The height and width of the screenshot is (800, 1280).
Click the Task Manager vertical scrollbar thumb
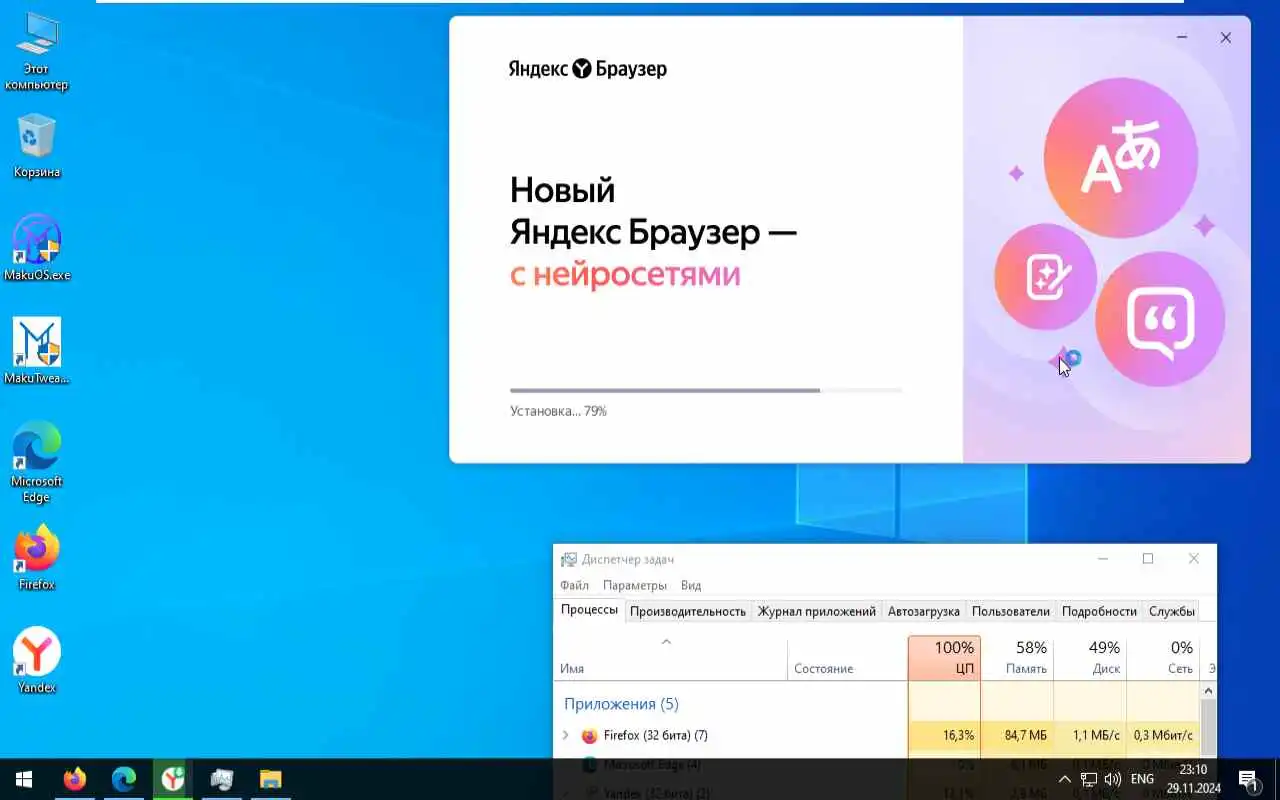click(x=1208, y=730)
